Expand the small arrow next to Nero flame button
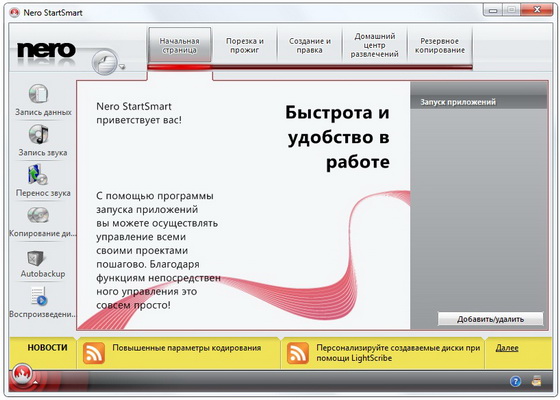Screen dimensions: 560x400 35,382
